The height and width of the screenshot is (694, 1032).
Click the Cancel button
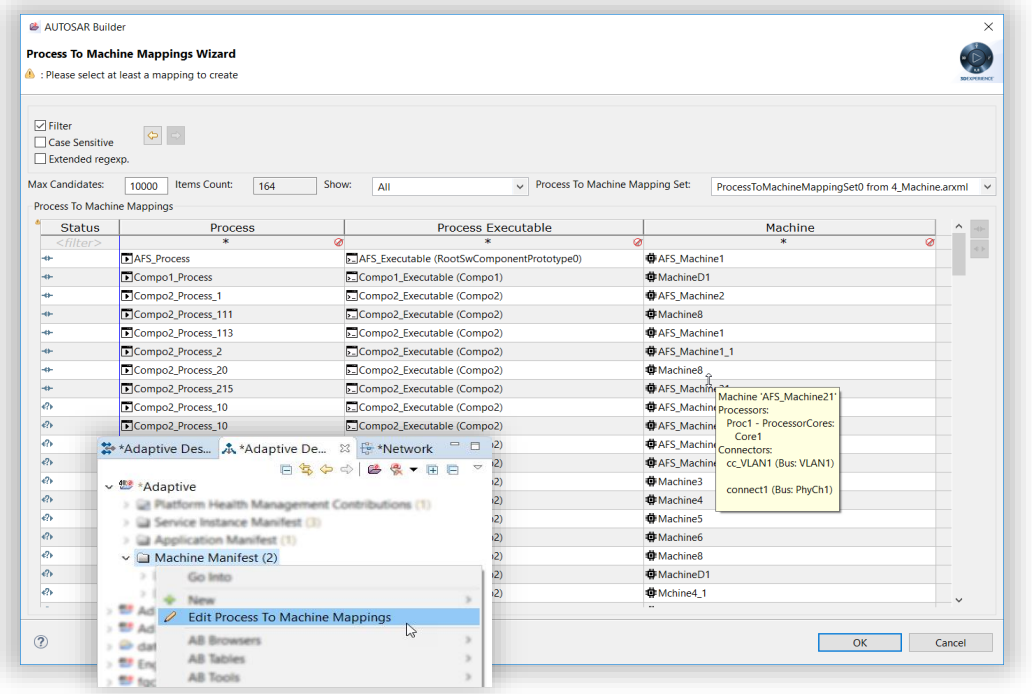(x=950, y=643)
